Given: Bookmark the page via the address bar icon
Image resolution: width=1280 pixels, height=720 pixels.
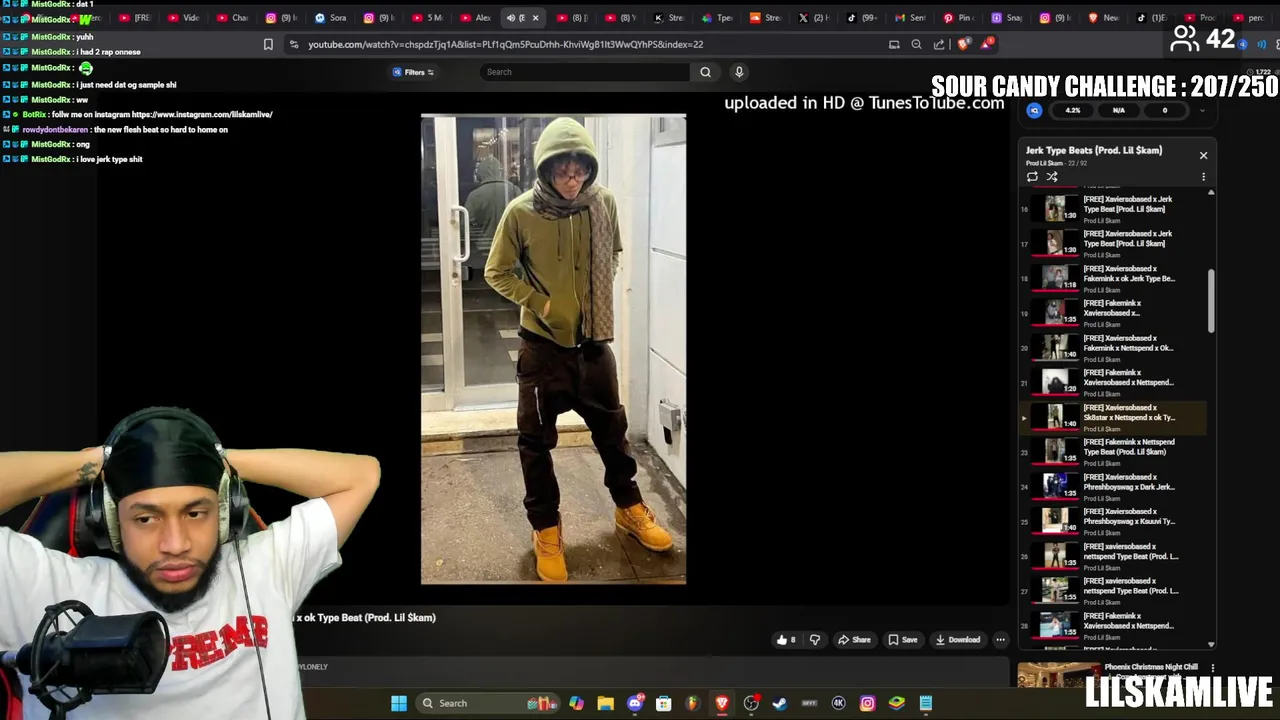Looking at the screenshot, I should coord(268,44).
